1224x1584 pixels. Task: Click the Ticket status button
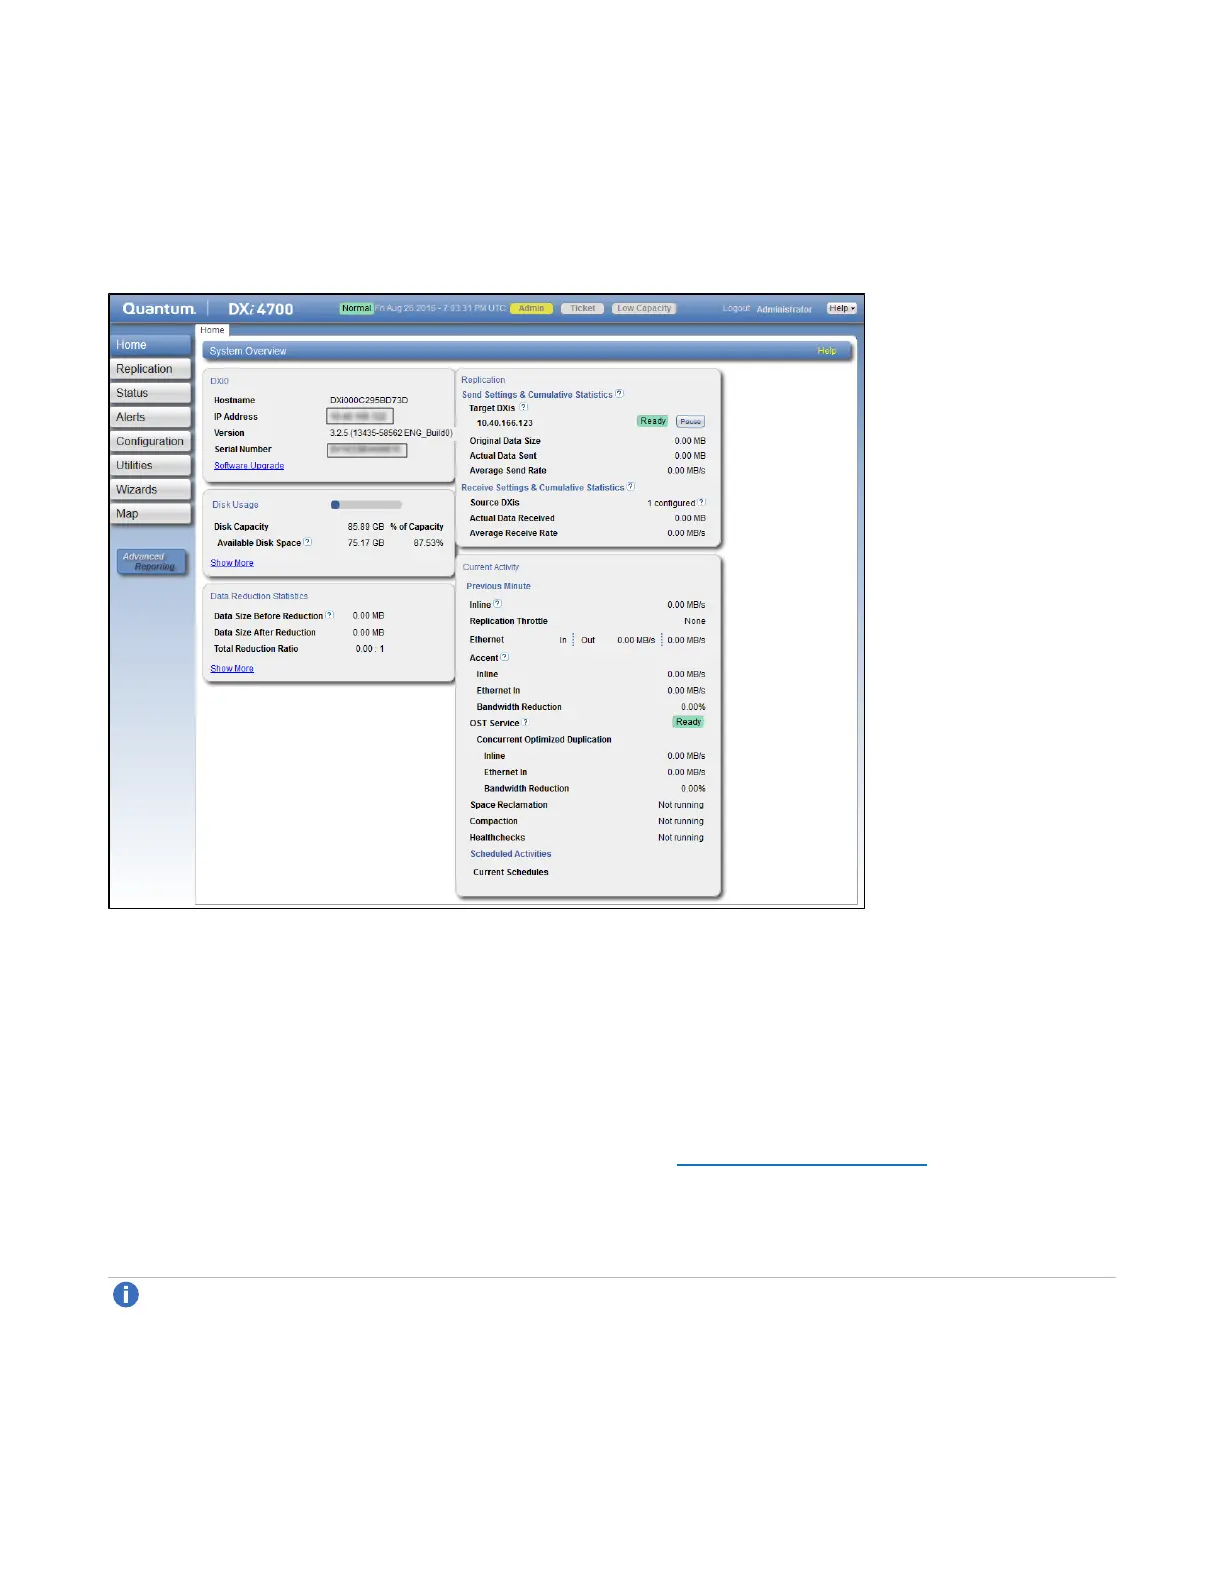582,308
